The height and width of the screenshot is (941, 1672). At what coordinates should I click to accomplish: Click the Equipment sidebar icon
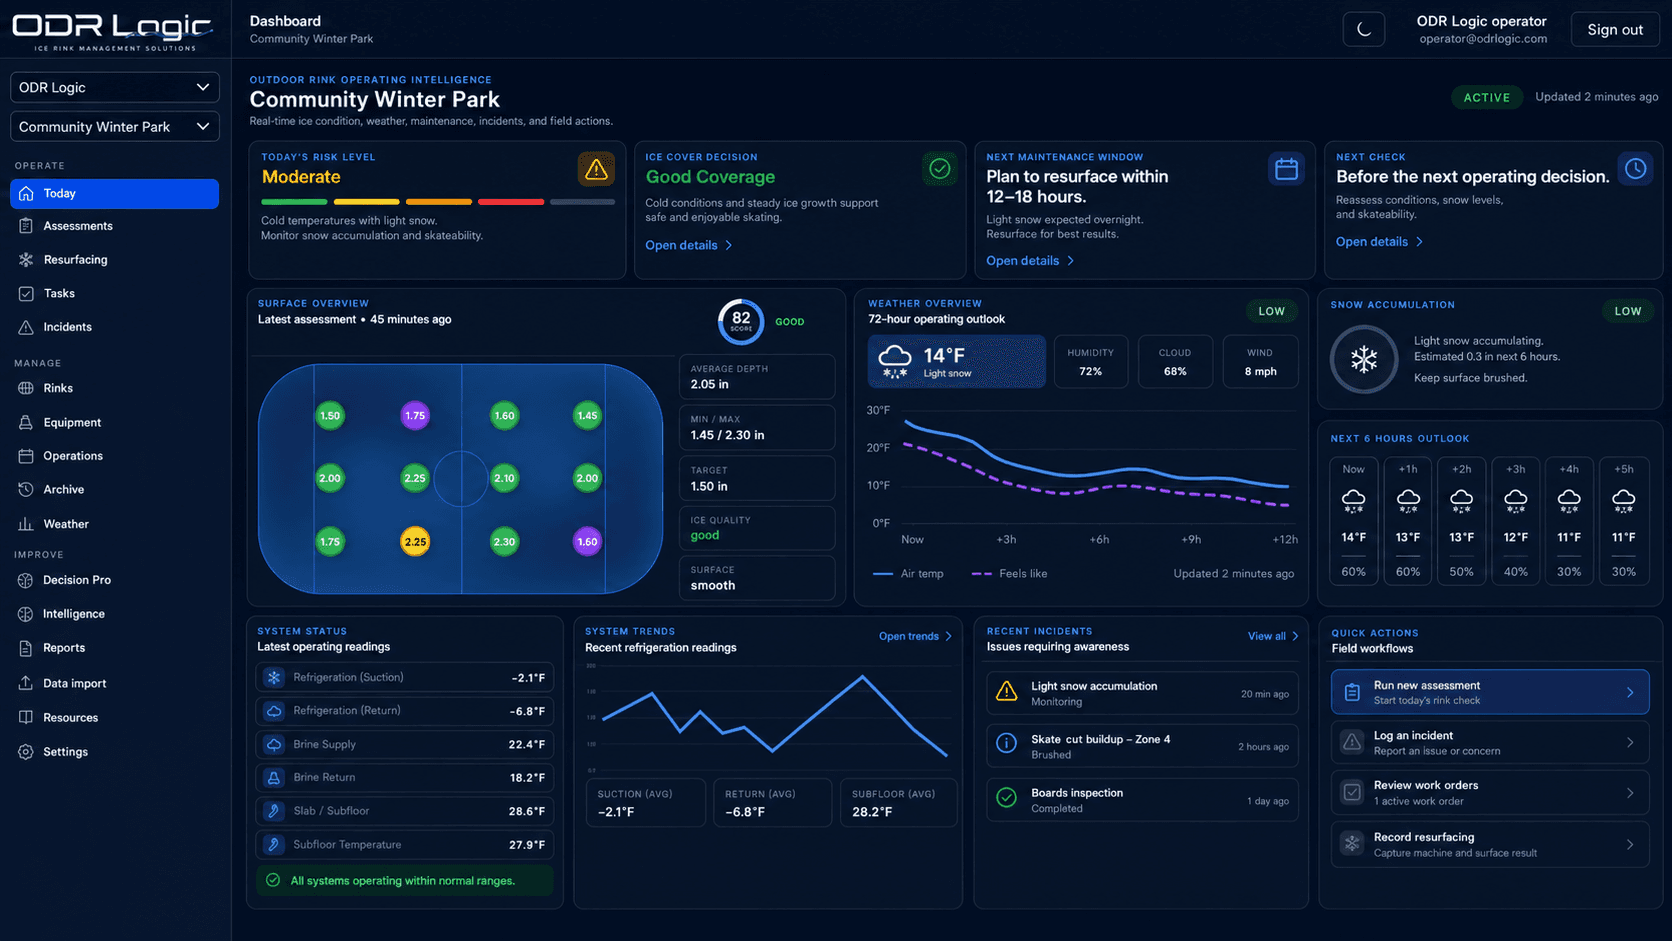pos(26,422)
